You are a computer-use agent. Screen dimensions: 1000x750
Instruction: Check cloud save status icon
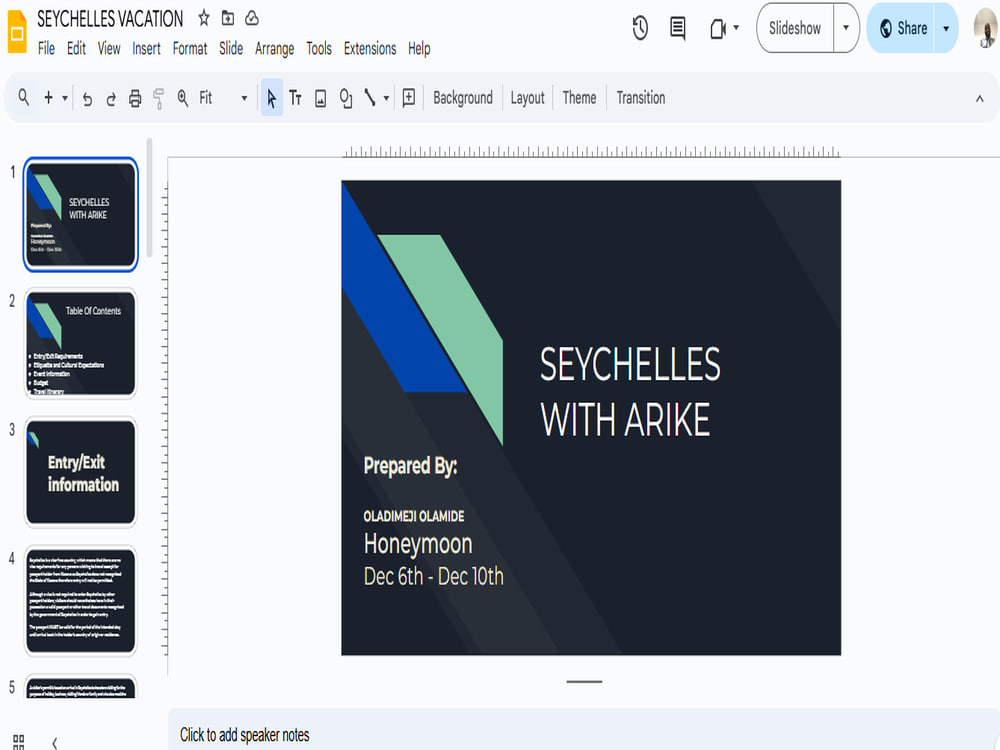tap(252, 18)
